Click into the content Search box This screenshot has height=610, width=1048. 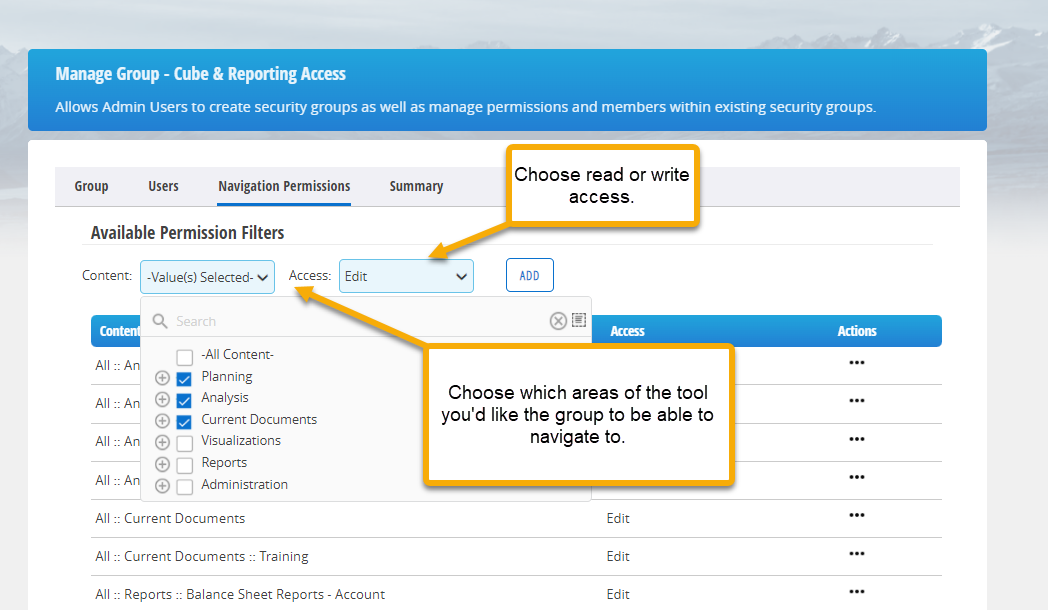[x=361, y=321]
